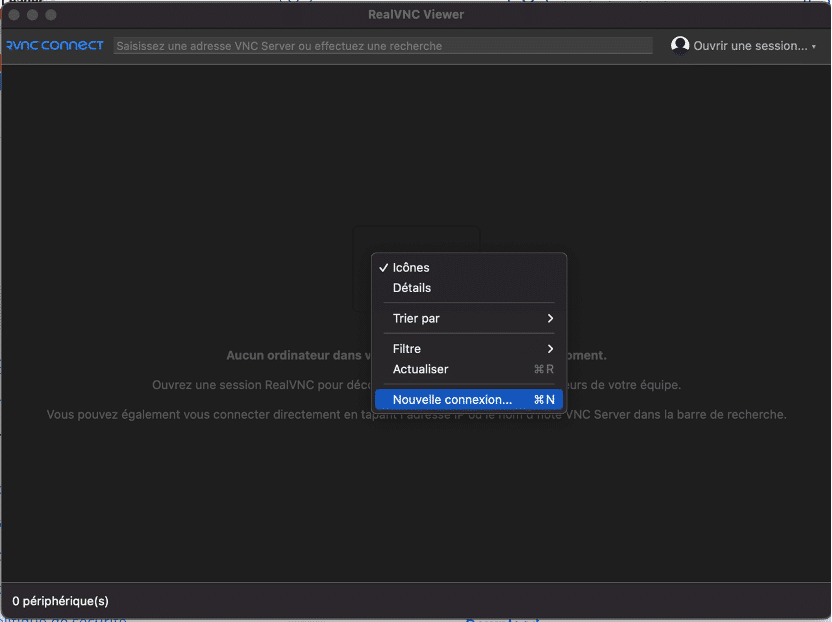Open the Ouvrir une session dropdown
This screenshot has height=622, width=832.
tap(743, 46)
